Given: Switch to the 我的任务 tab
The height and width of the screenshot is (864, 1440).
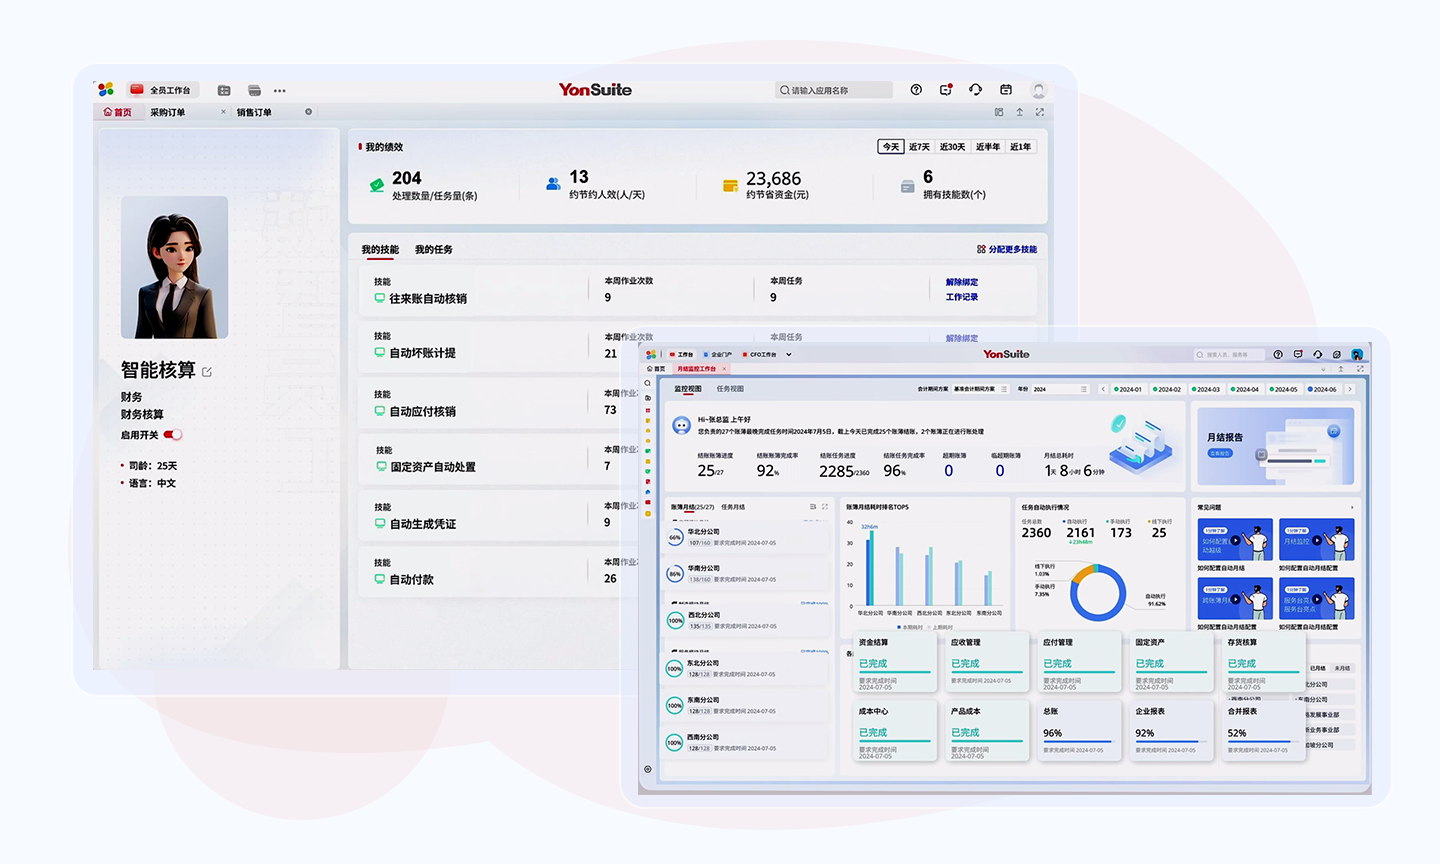Looking at the screenshot, I should coord(433,250).
